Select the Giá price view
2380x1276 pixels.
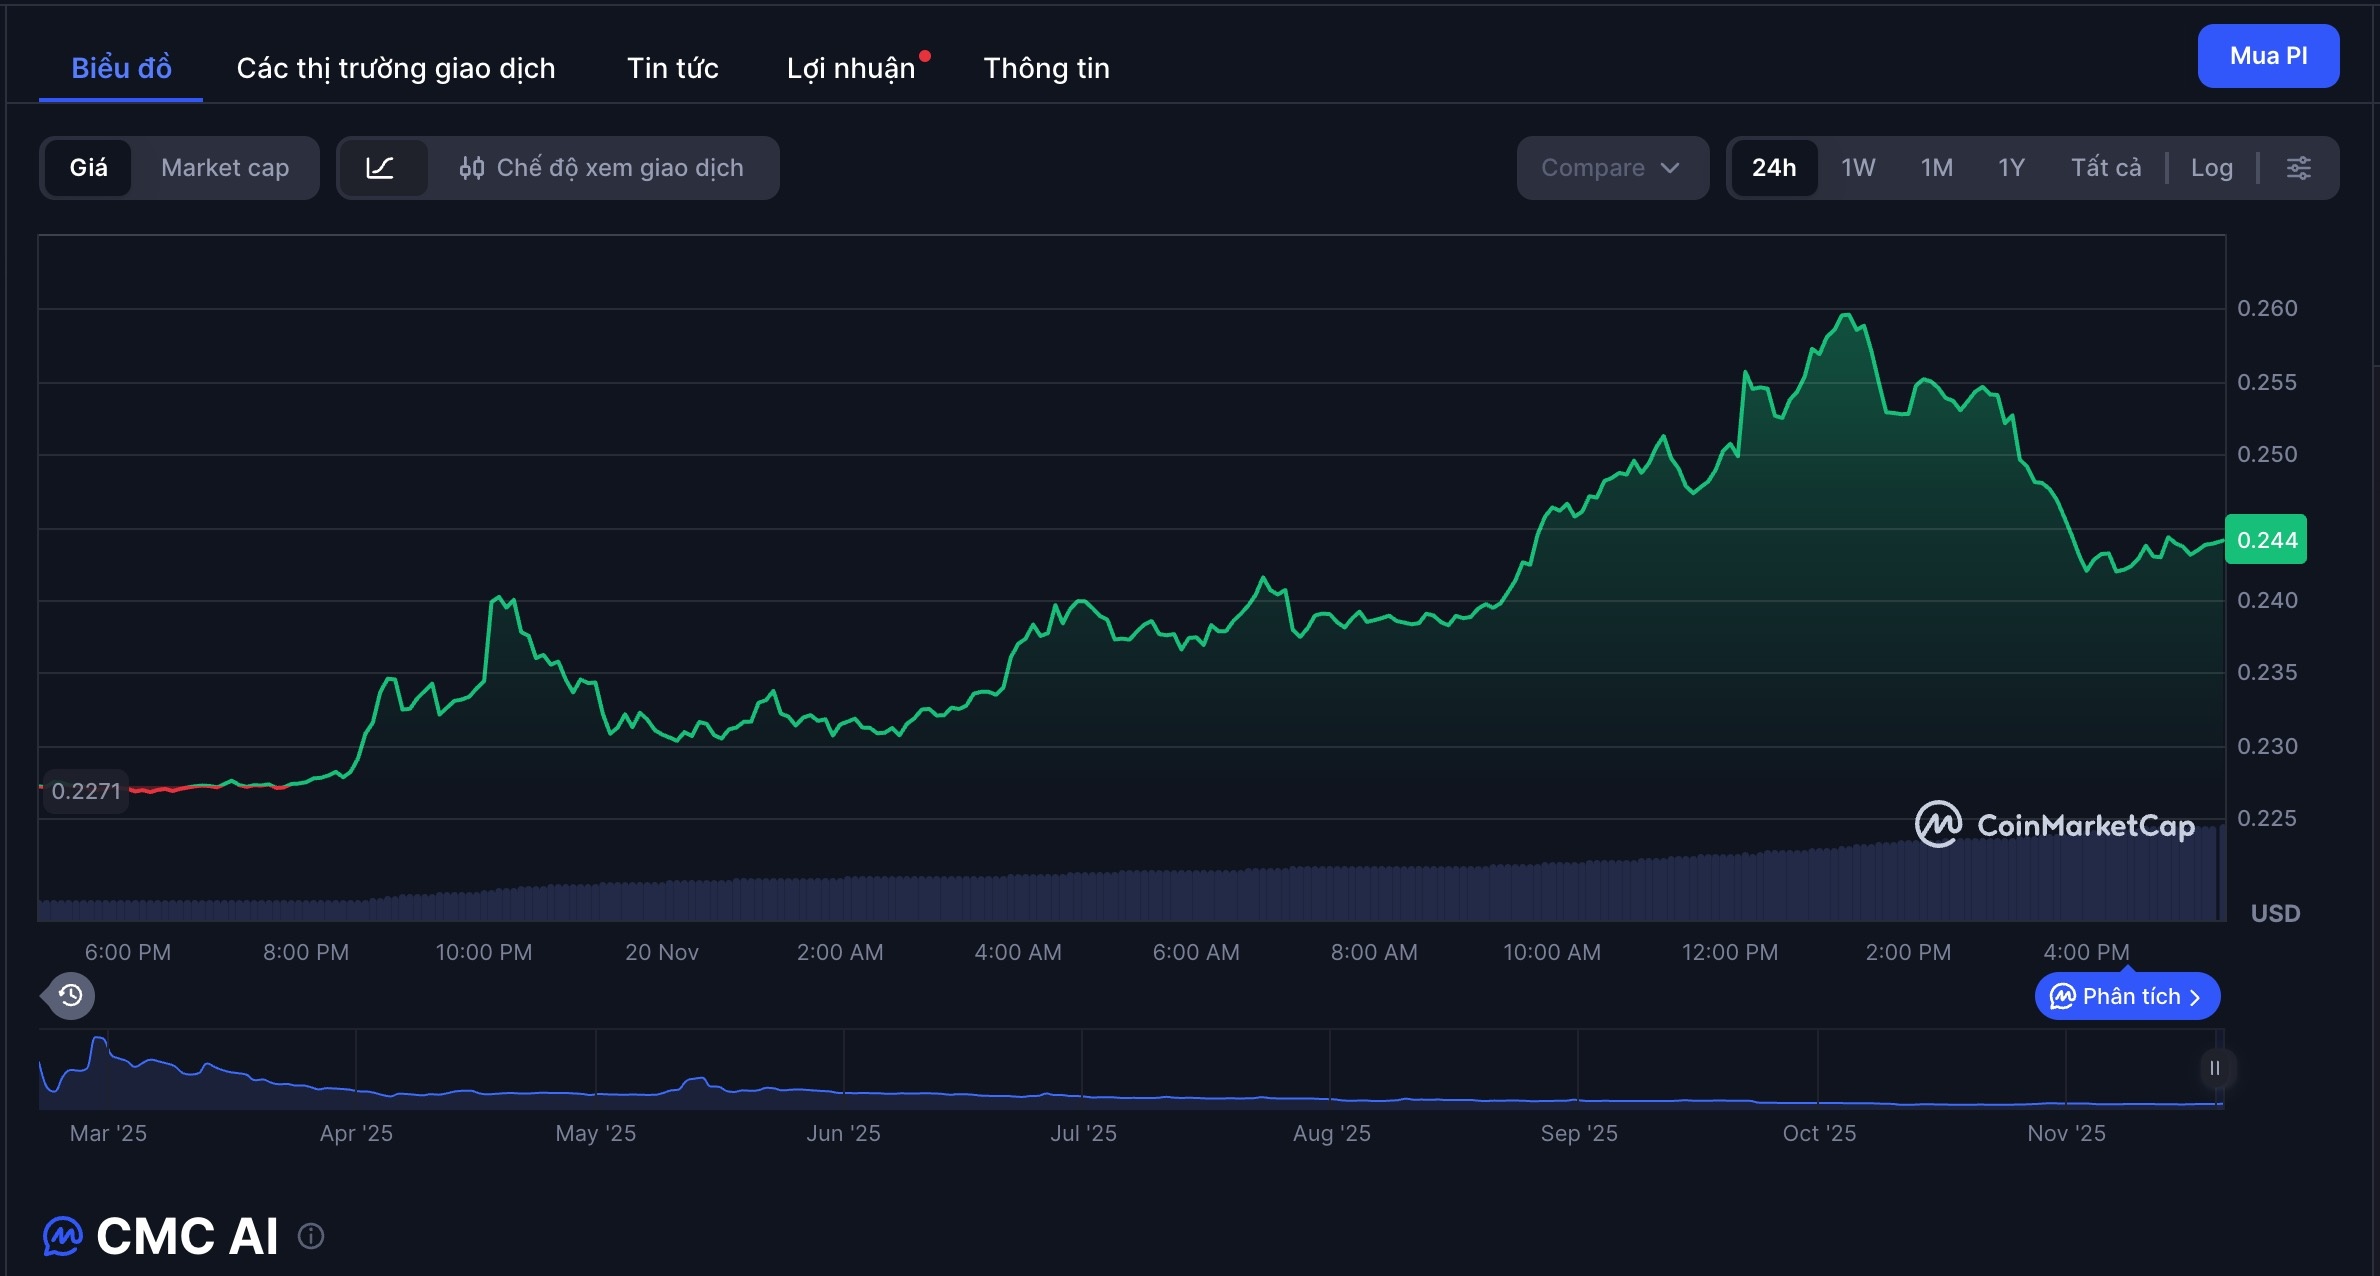[x=88, y=168]
